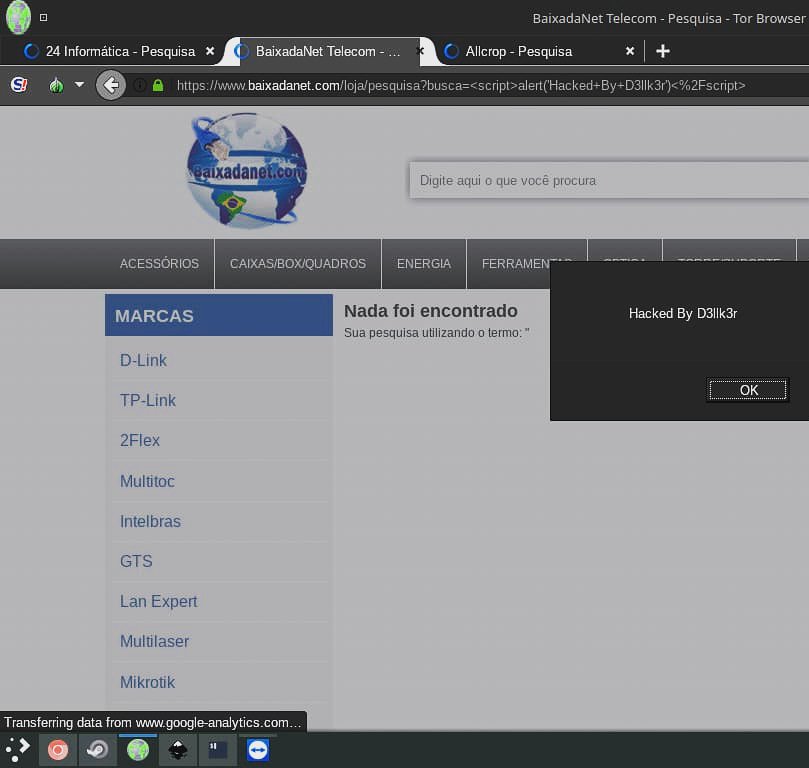Viewport: 809px width, 768px height.
Task: Expand the Tor button dropdown arrow
Action: [79, 84]
